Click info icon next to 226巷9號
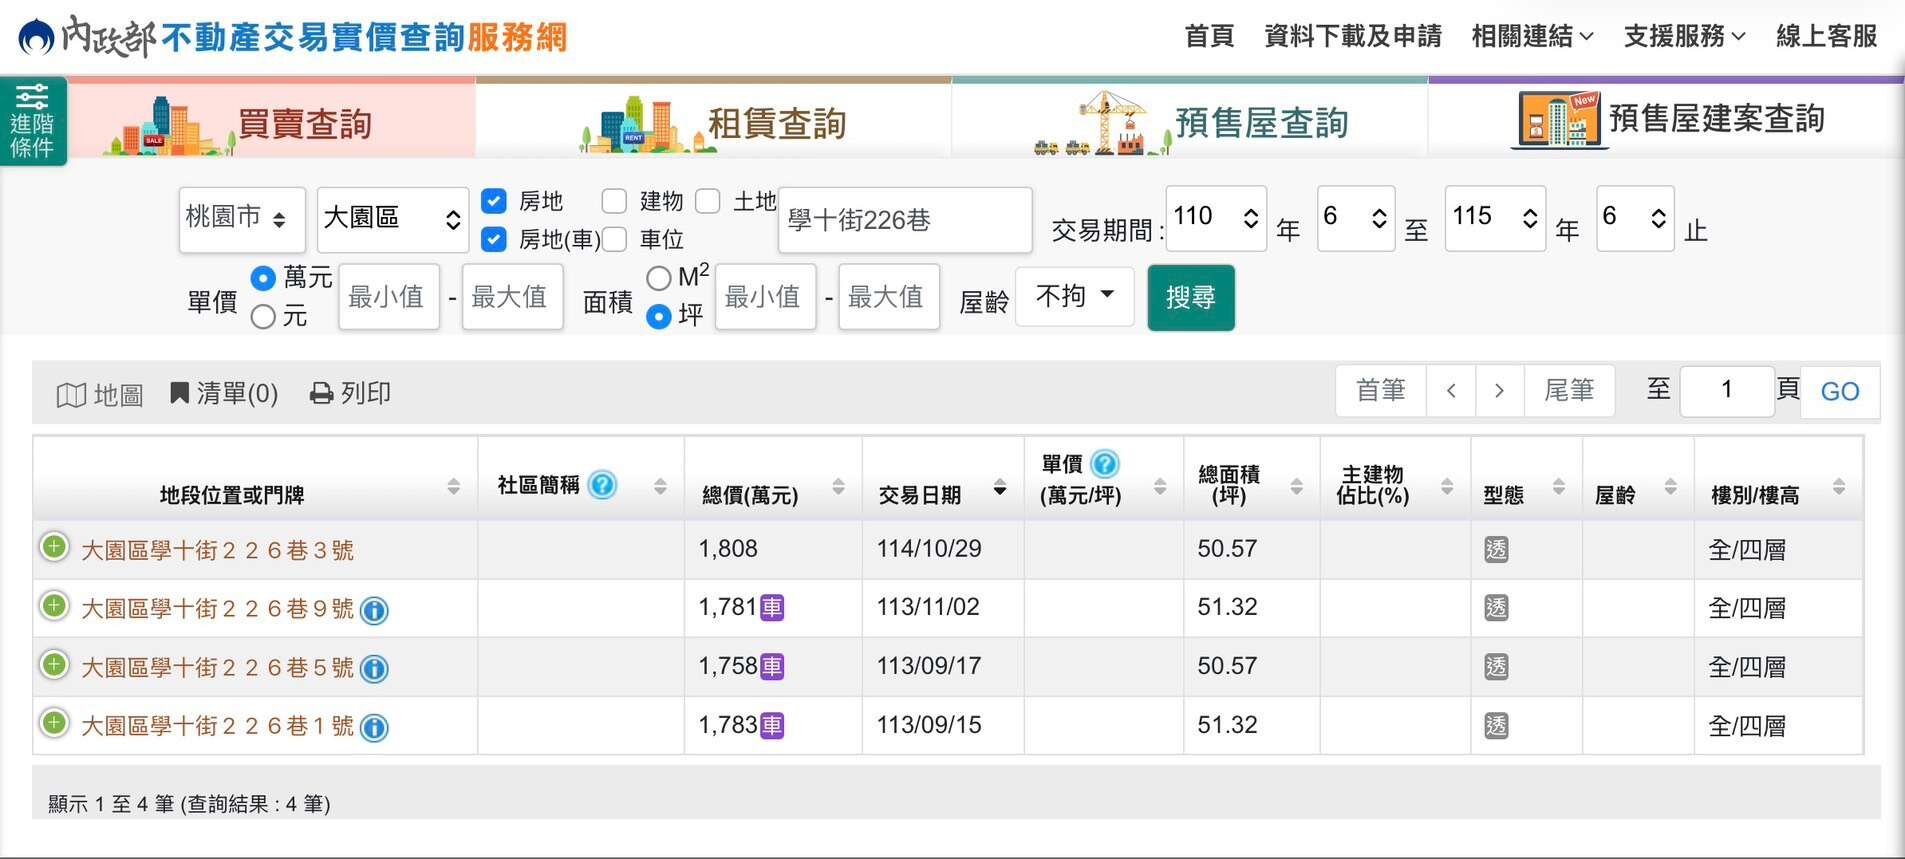This screenshot has width=1905, height=859. 374,610
